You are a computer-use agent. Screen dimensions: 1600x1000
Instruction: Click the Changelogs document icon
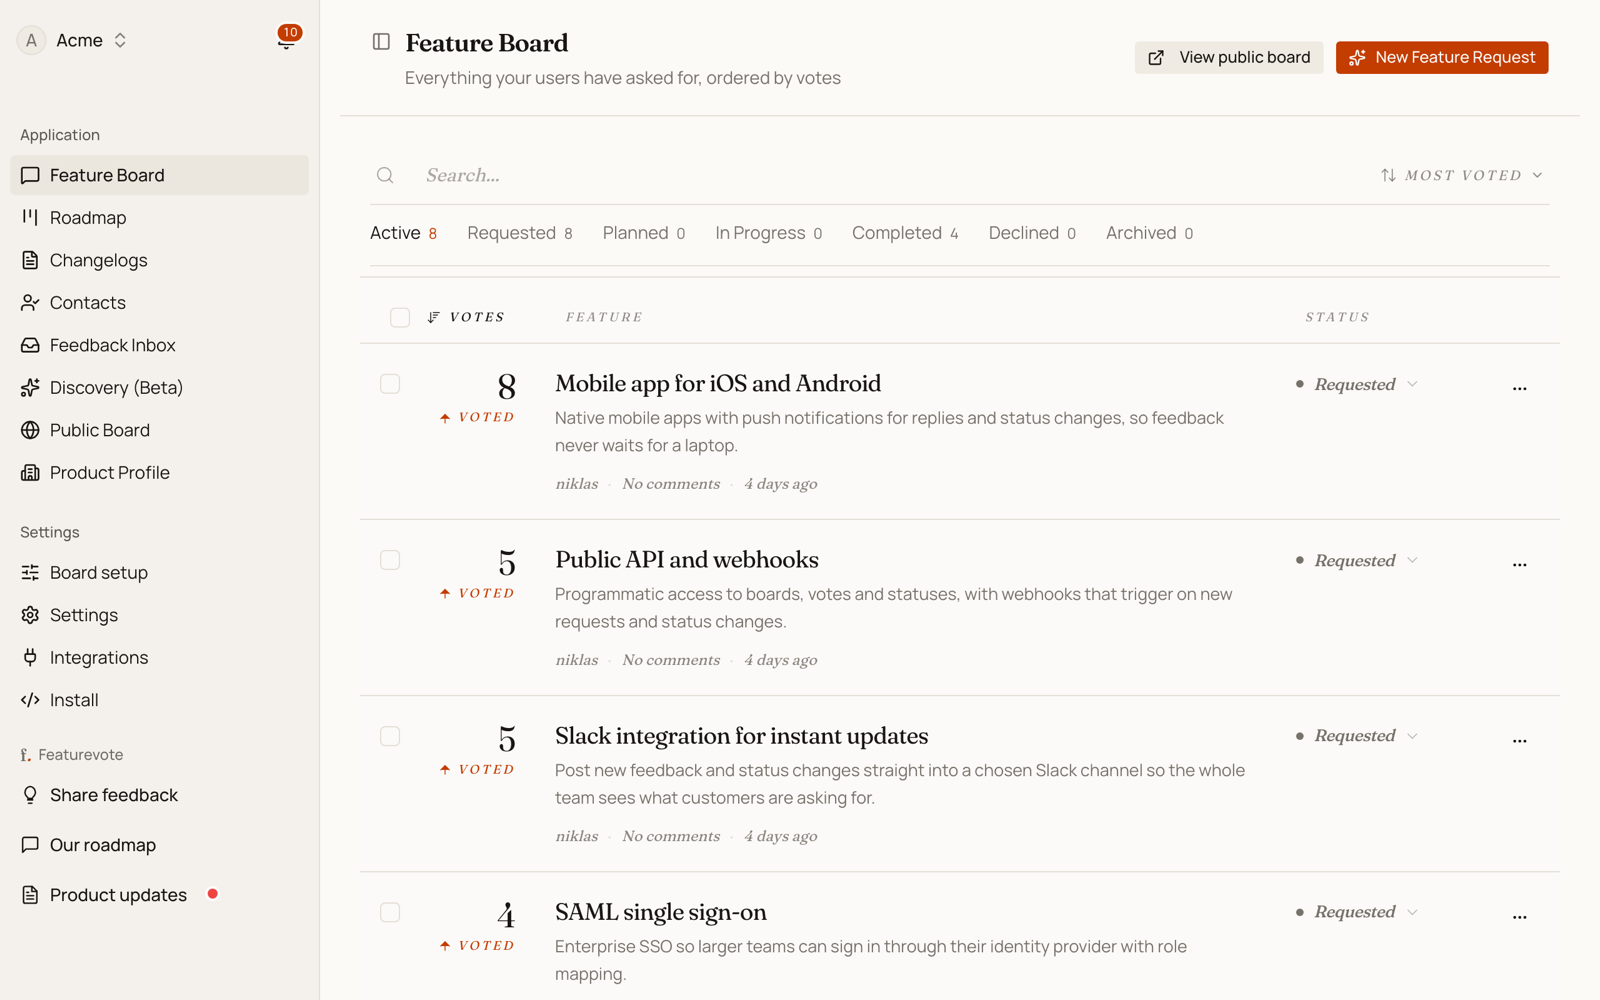[30, 260]
